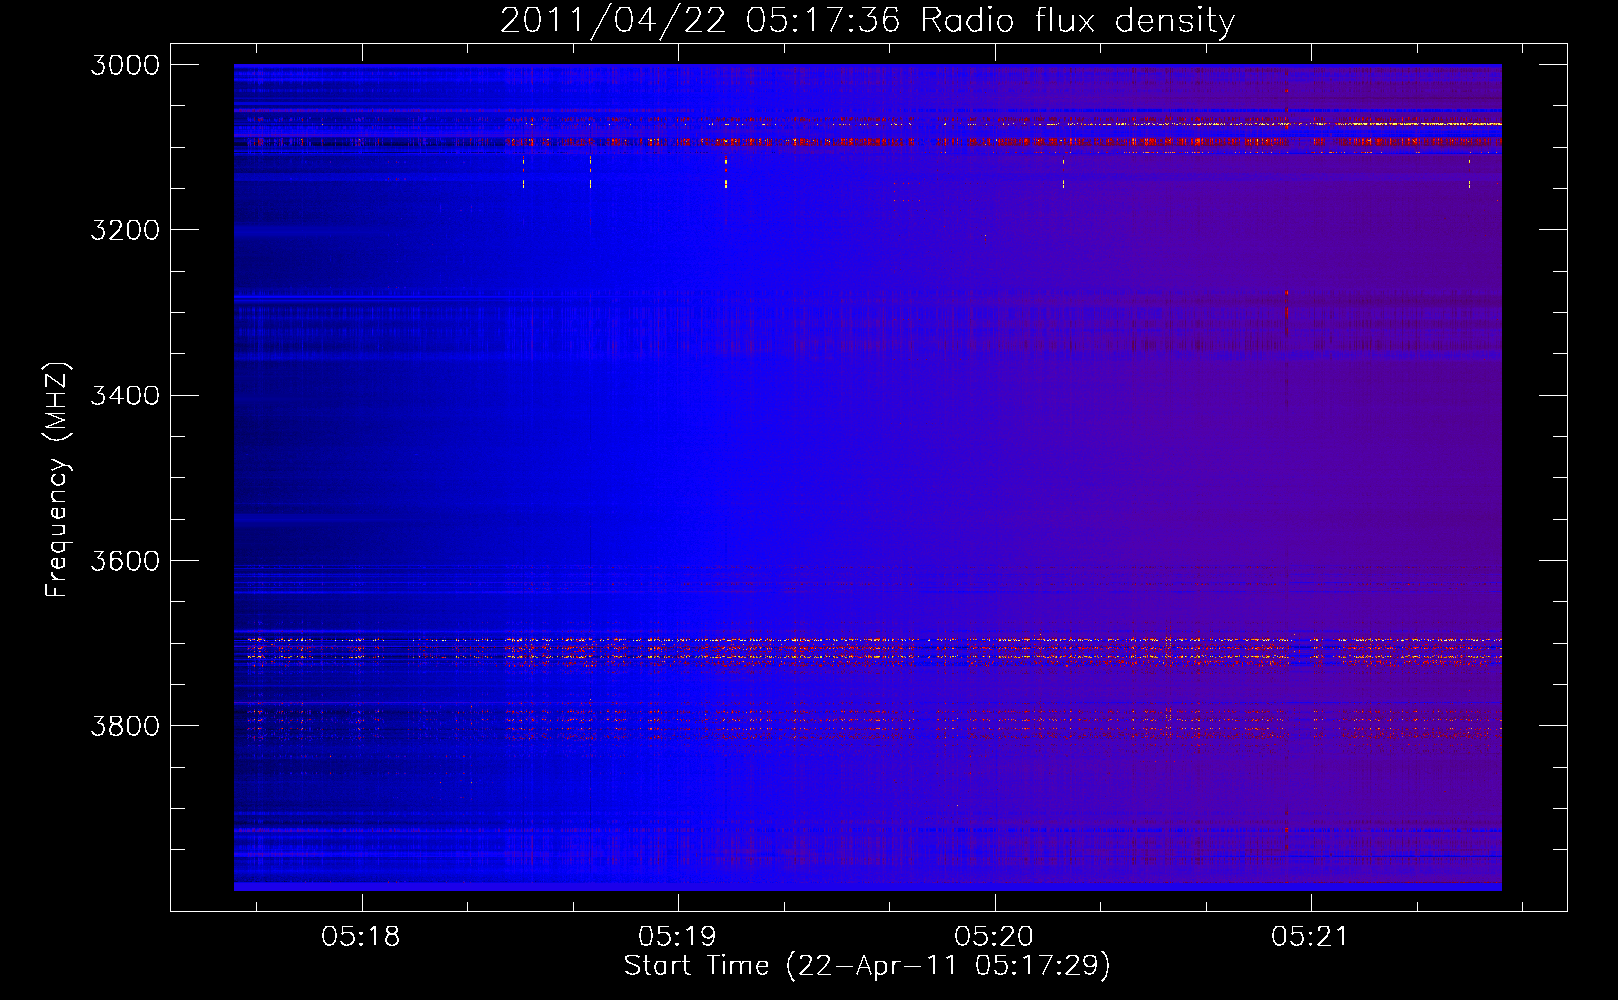Click the 'Start Time (22-Apr-11 05:17:29)' label

867,966
